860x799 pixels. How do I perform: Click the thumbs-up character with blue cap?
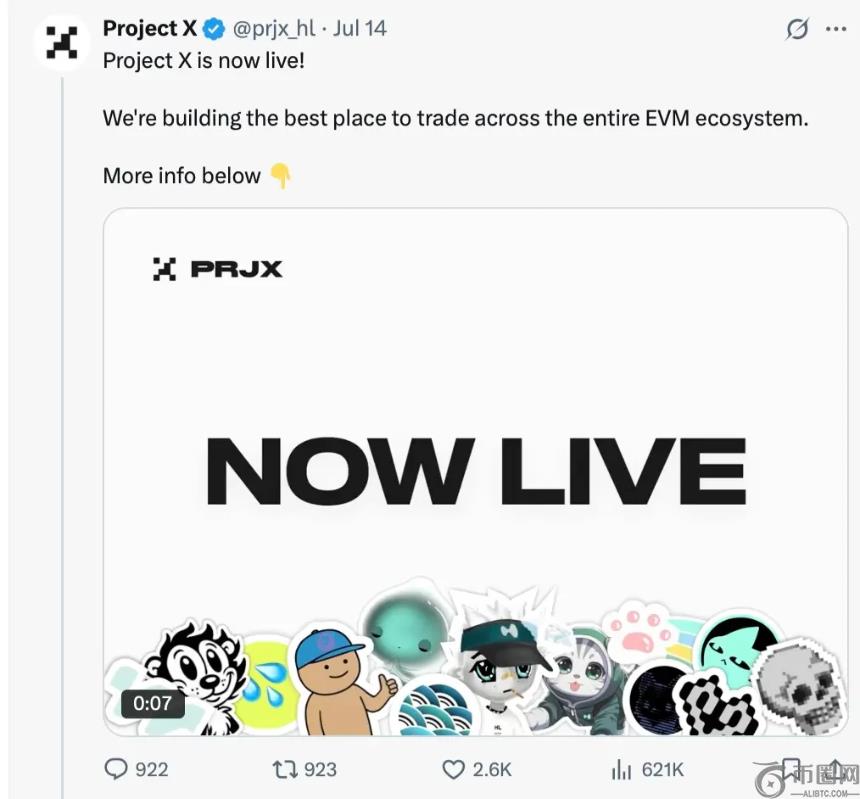click(338, 681)
